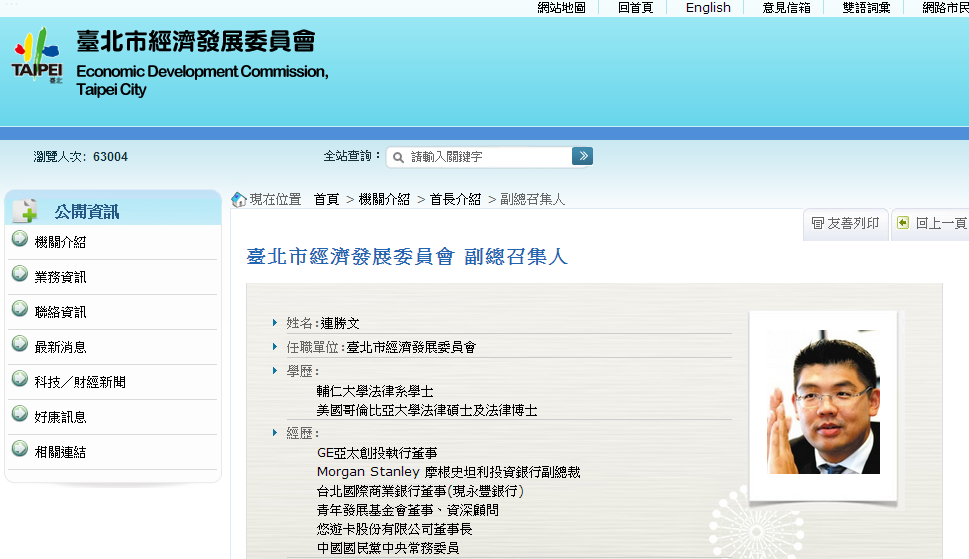Click green bullet icon next to 機關介紹
Screen dimensions: 969x559
(x=20, y=238)
